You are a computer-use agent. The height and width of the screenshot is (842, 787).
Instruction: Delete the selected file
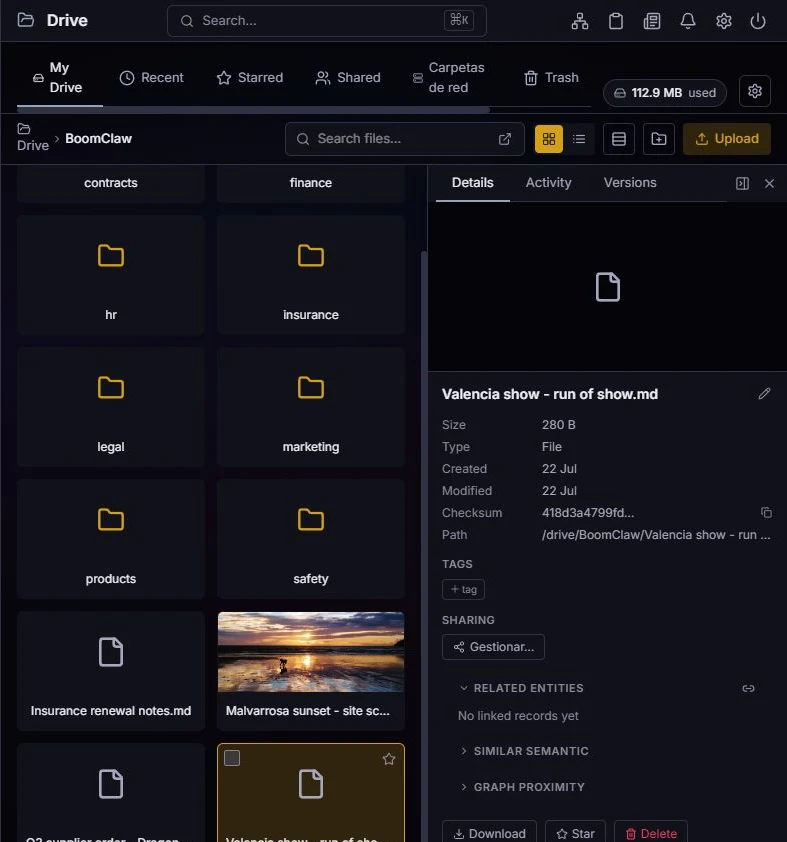(651, 833)
